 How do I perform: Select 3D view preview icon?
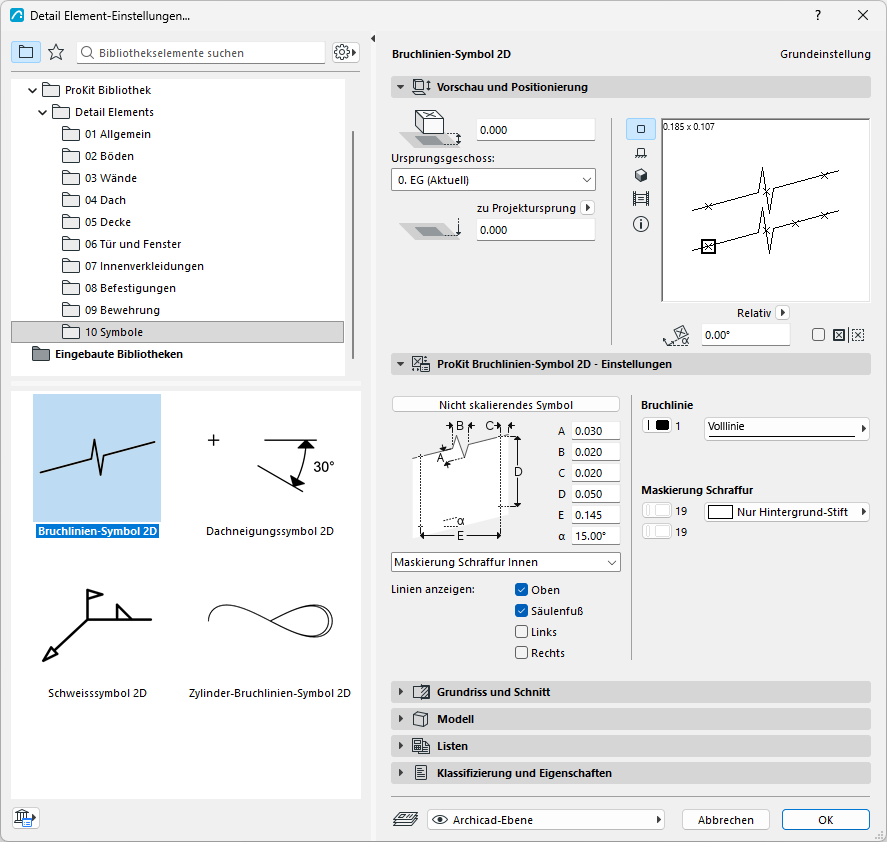(640, 175)
